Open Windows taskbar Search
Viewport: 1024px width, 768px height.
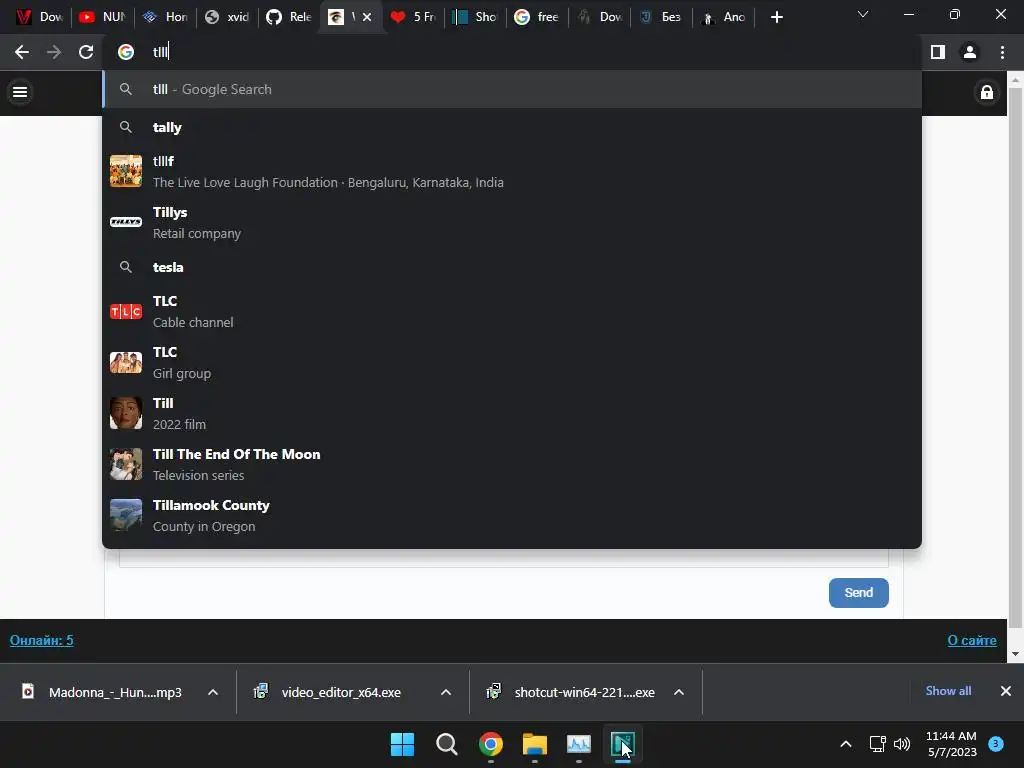point(447,744)
